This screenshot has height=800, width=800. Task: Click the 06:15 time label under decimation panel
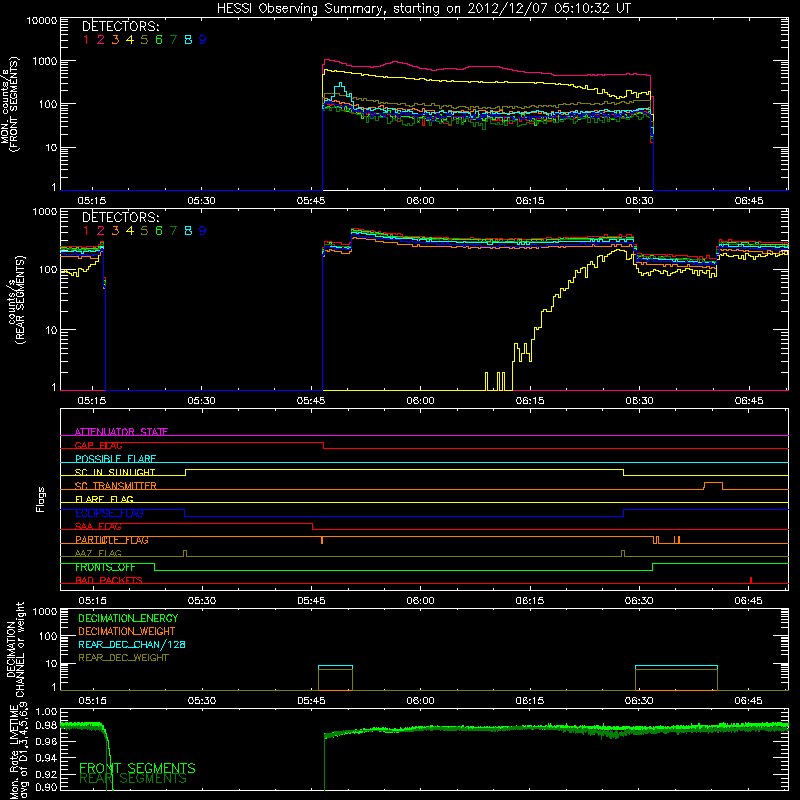click(530, 701)
